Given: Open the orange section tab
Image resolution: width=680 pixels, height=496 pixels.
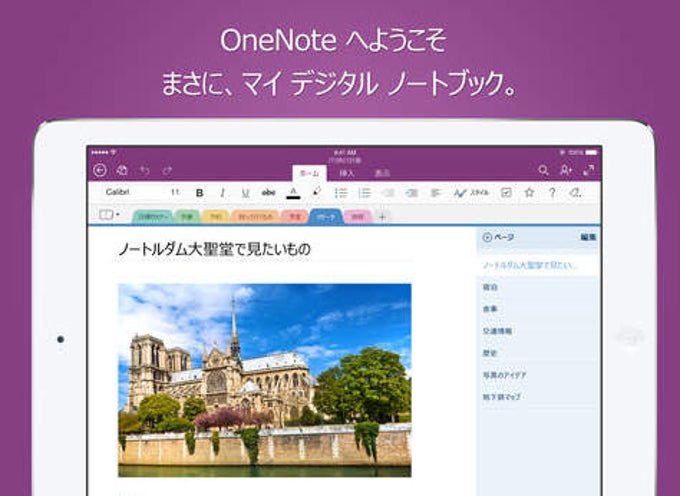Looking at the screenshot, I should click(x=255, y=217).
